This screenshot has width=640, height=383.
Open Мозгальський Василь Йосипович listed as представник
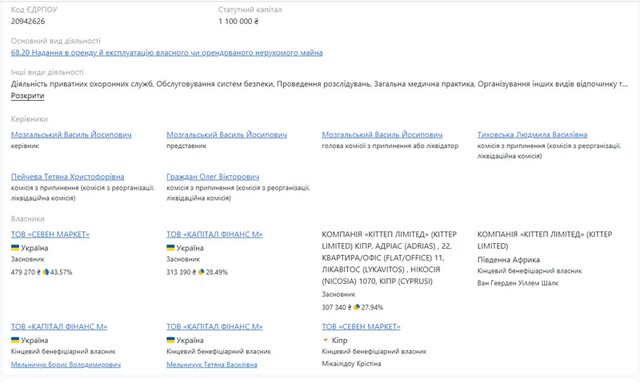(x=227, y=135)
